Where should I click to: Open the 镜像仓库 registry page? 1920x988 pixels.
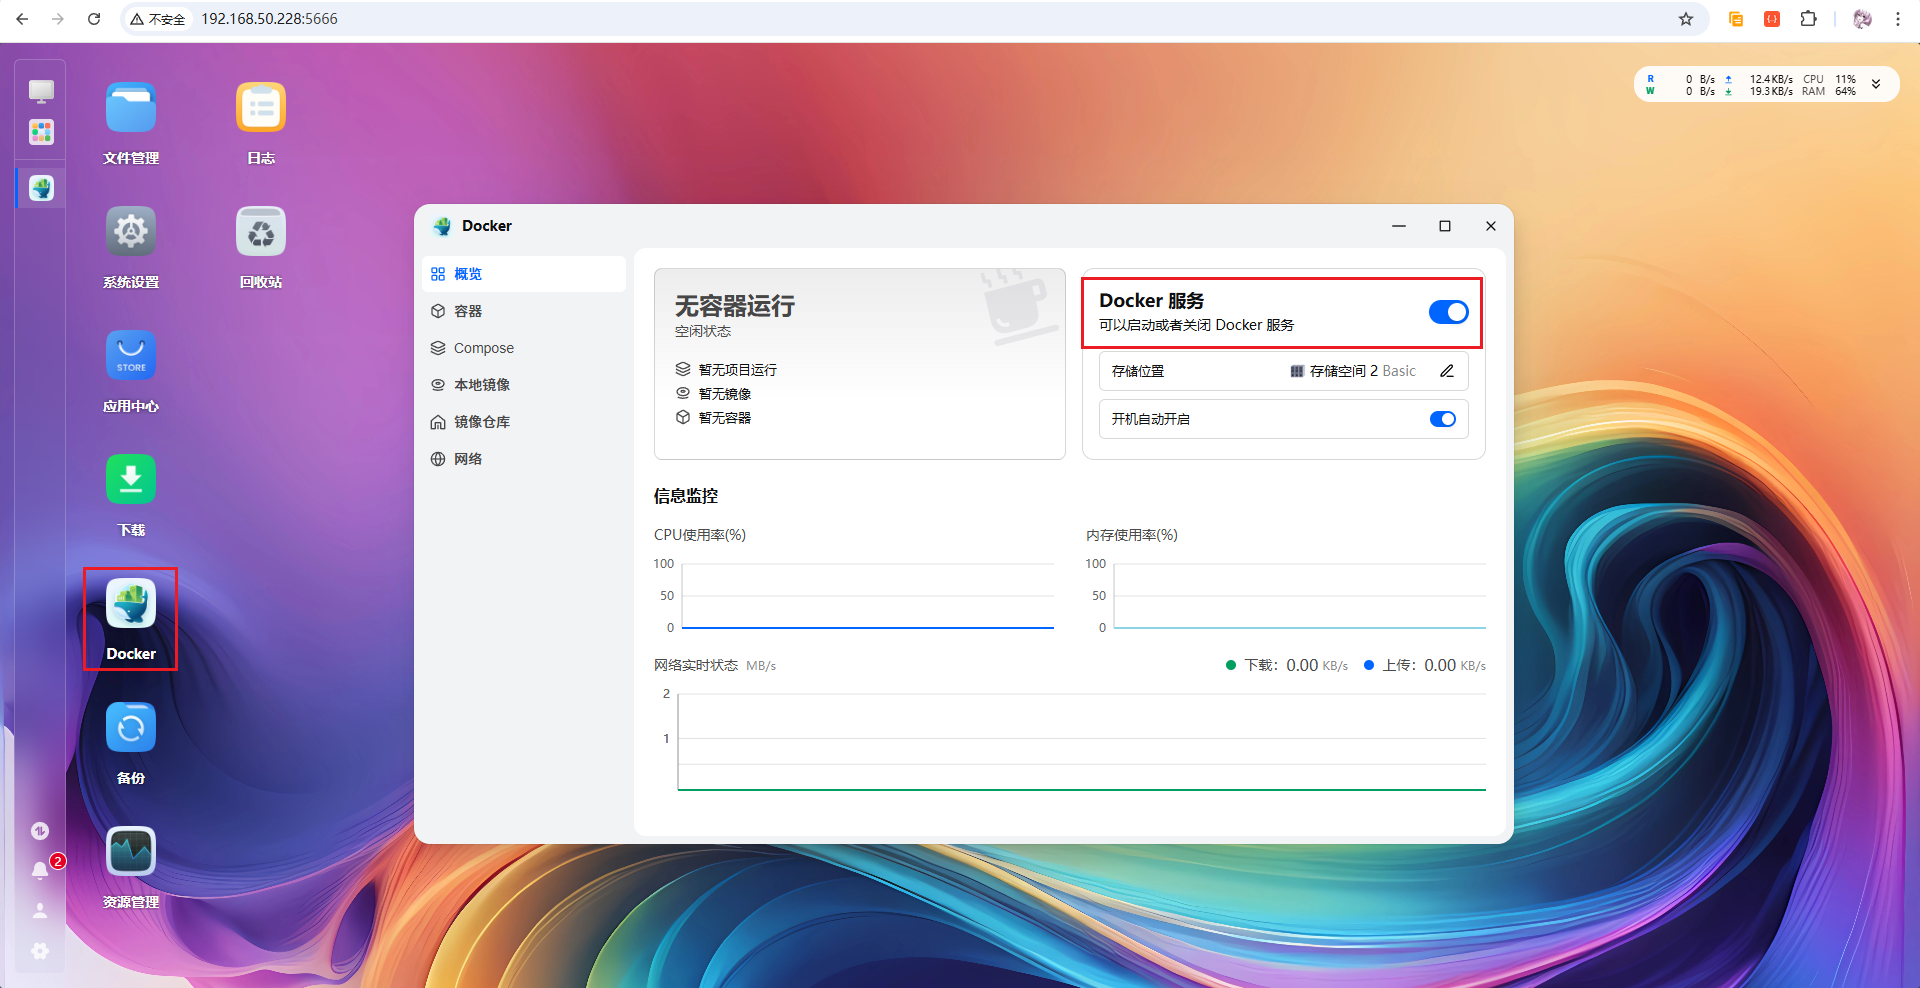click(x=481, y=422)
